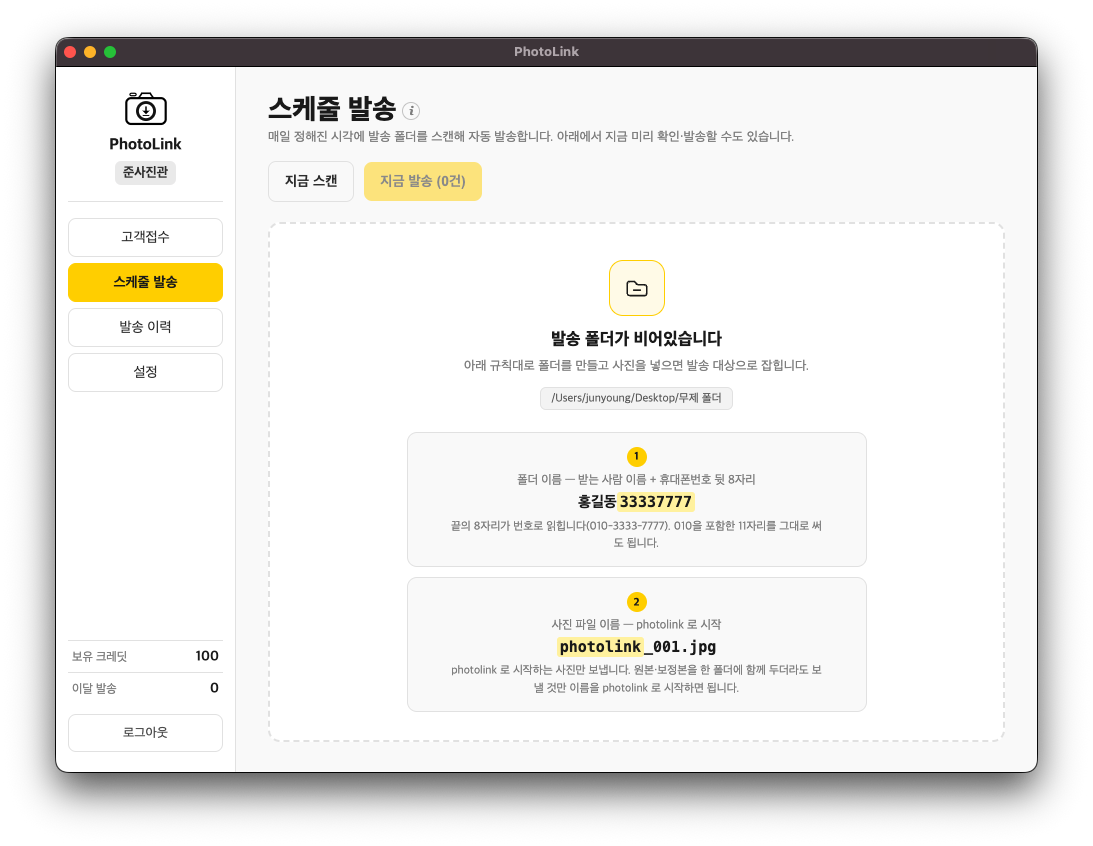This screenshot has height=846, width=1093.
Task: Click the 로그아웃 button
Action: coord(145,732)
